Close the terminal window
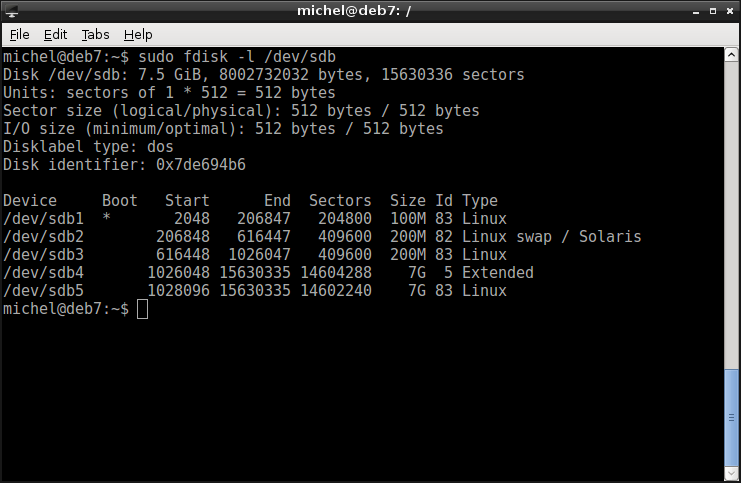 pyautogui.click(x=730, y=11)
